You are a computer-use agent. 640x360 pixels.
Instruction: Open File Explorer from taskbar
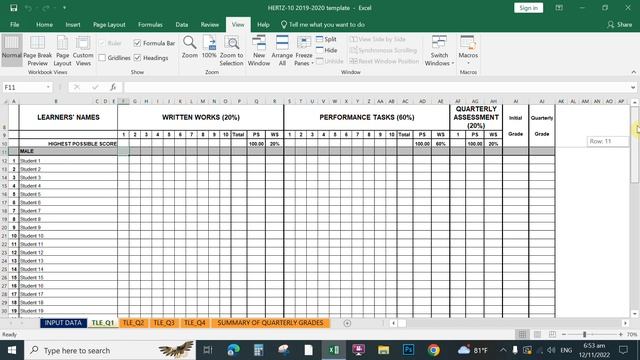tap(383, 350)
